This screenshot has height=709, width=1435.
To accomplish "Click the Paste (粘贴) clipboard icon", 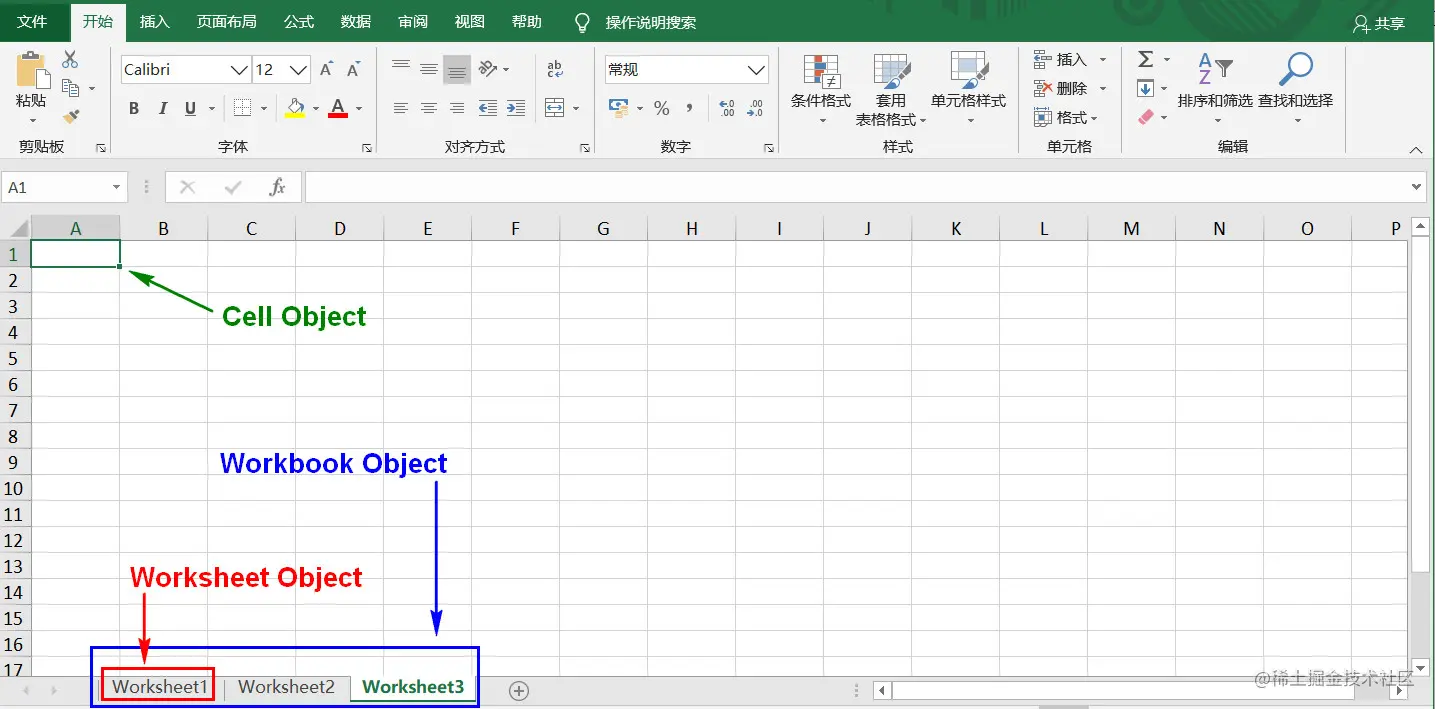I will click(x=33, y=70).
